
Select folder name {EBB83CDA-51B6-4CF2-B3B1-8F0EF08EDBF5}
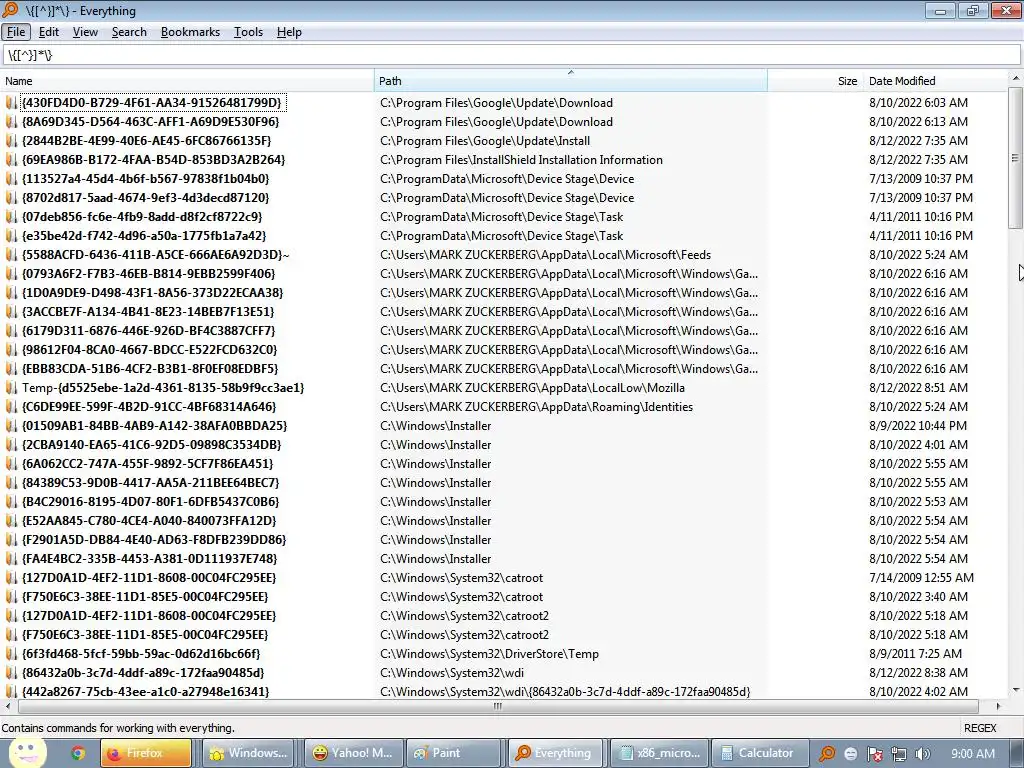tap(150, 368)
